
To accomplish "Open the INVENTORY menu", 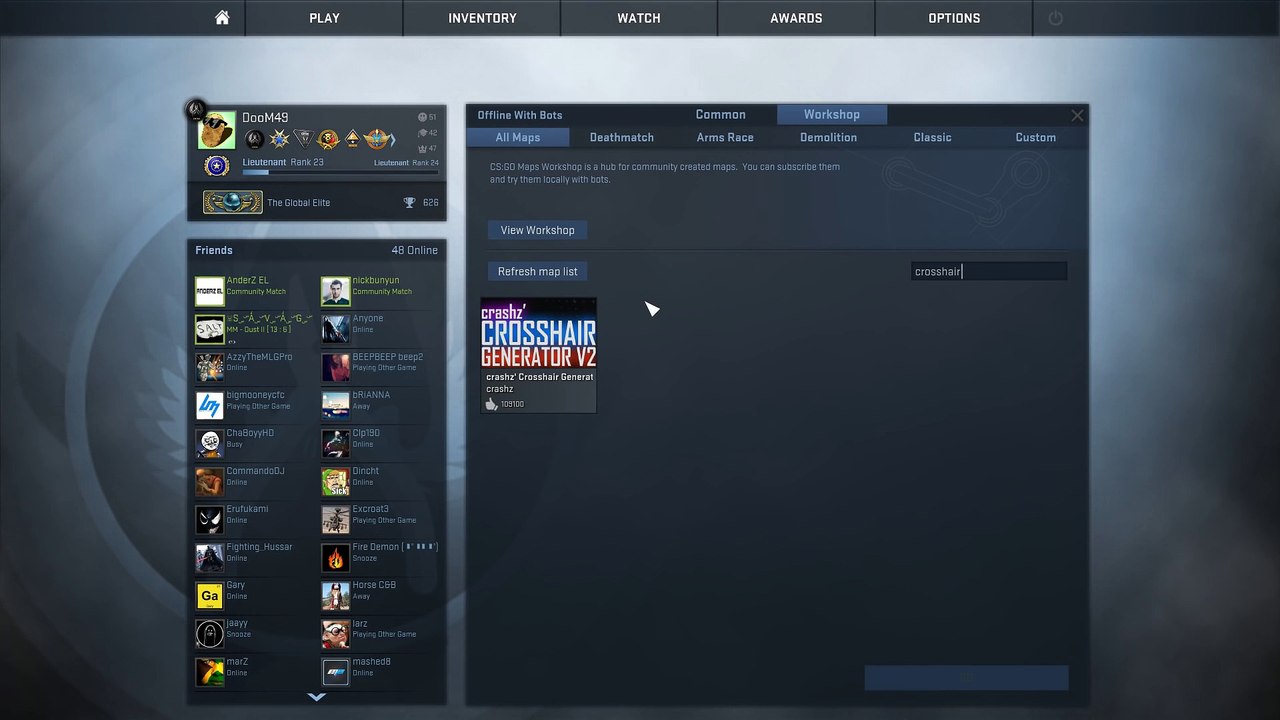I will [x=482, y=18].
